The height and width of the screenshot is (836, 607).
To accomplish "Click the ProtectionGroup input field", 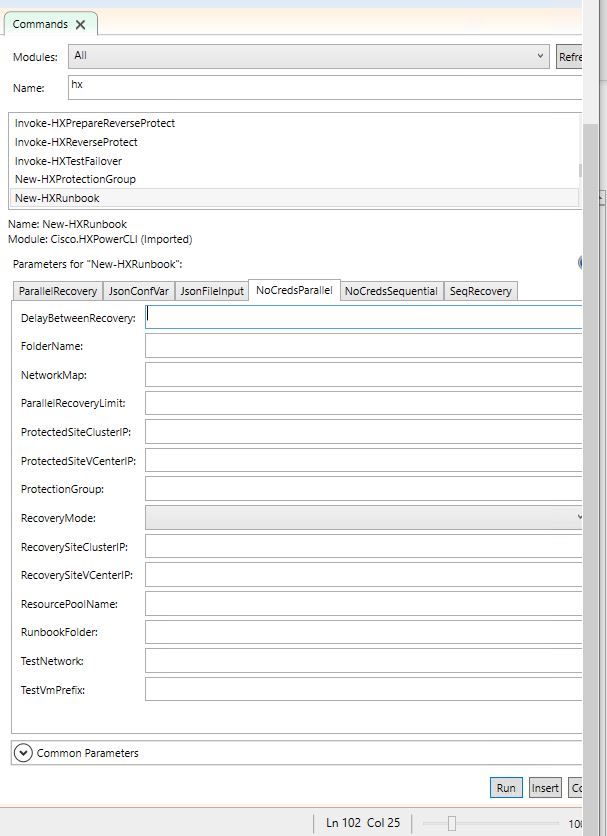I will click(363, 489).
